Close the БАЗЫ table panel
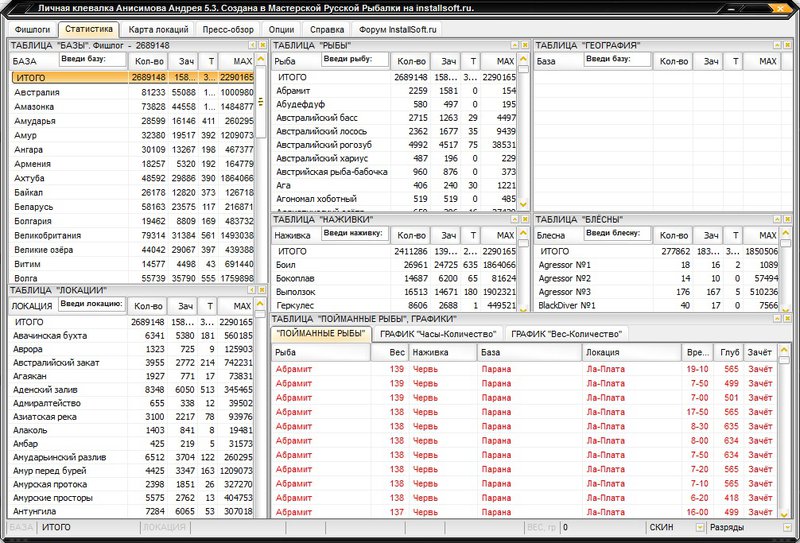Screen dimensions: 800x543 262,45
